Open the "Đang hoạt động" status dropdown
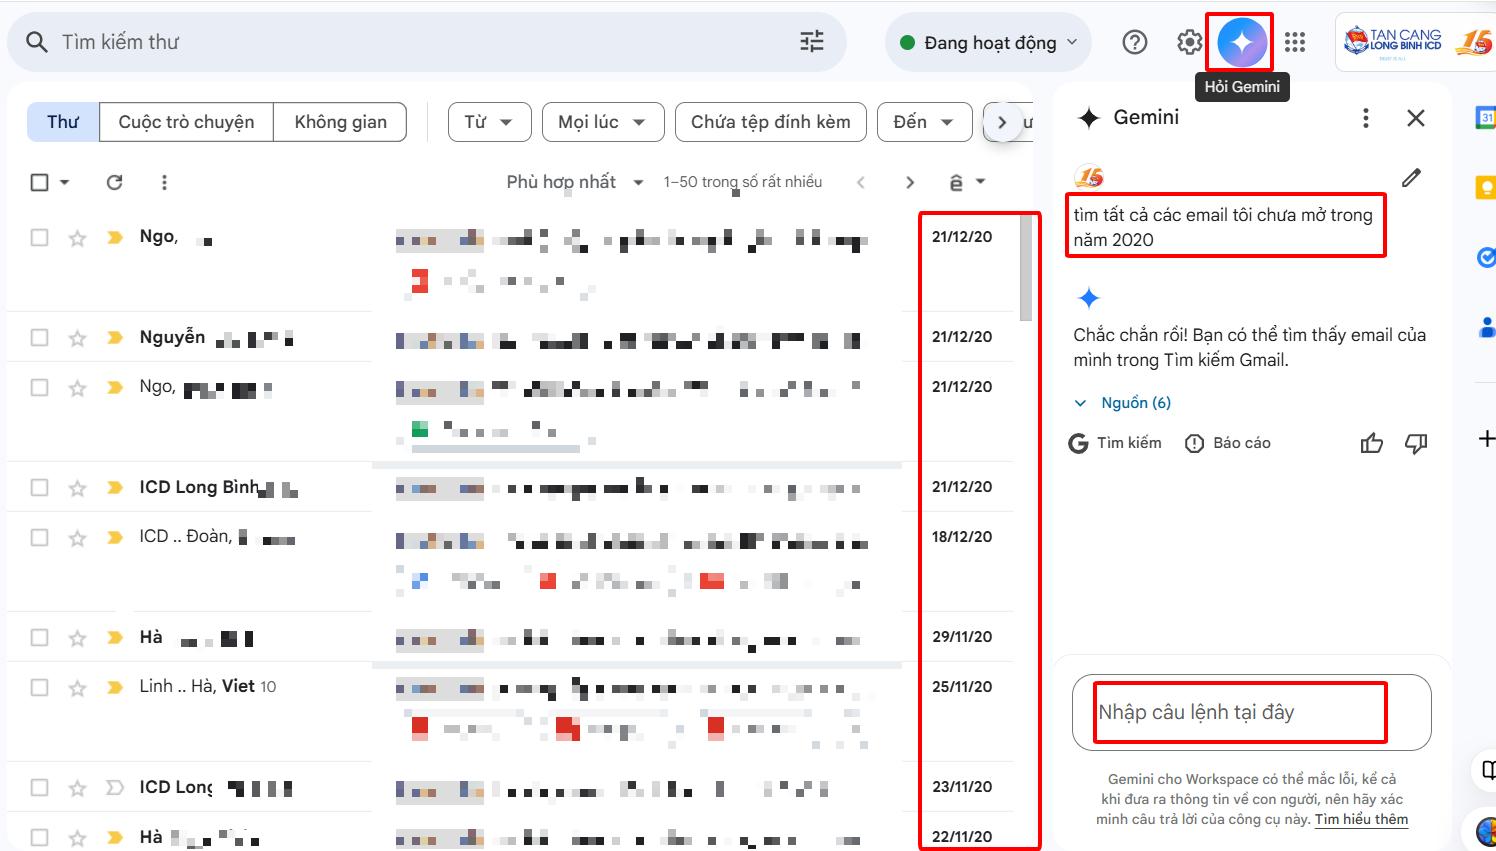Screen dimensions: 1496x851 [988, 42]
